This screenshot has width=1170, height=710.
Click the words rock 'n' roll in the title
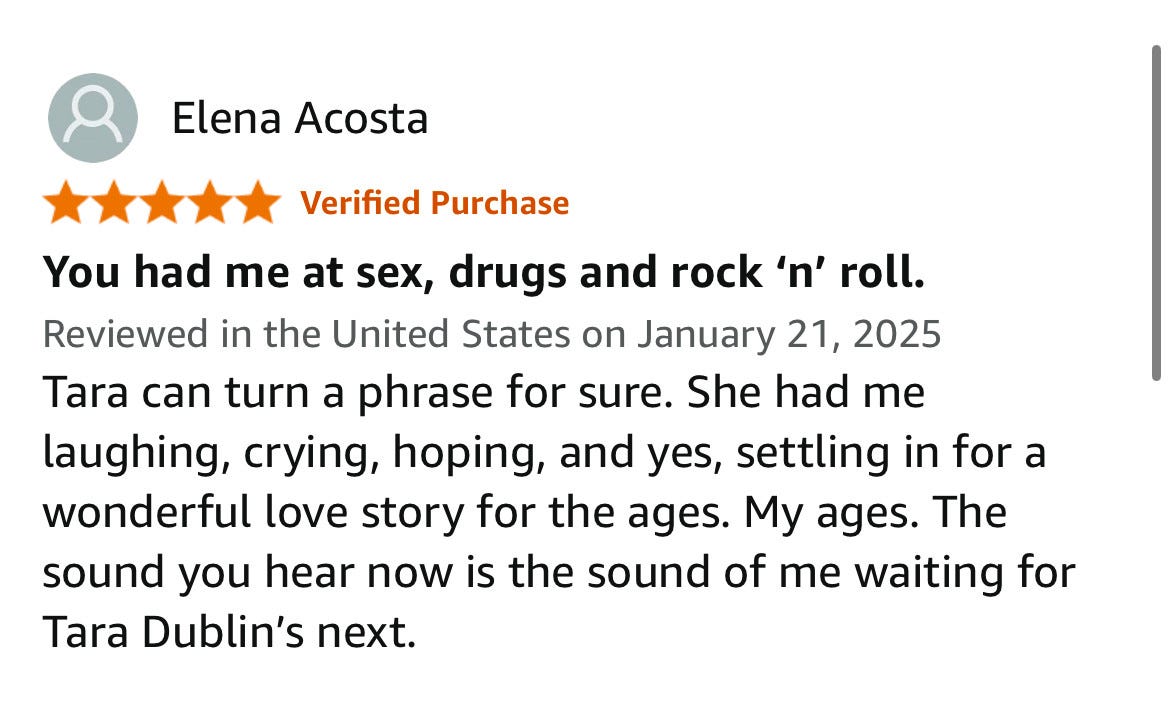[x=798, y=272]
